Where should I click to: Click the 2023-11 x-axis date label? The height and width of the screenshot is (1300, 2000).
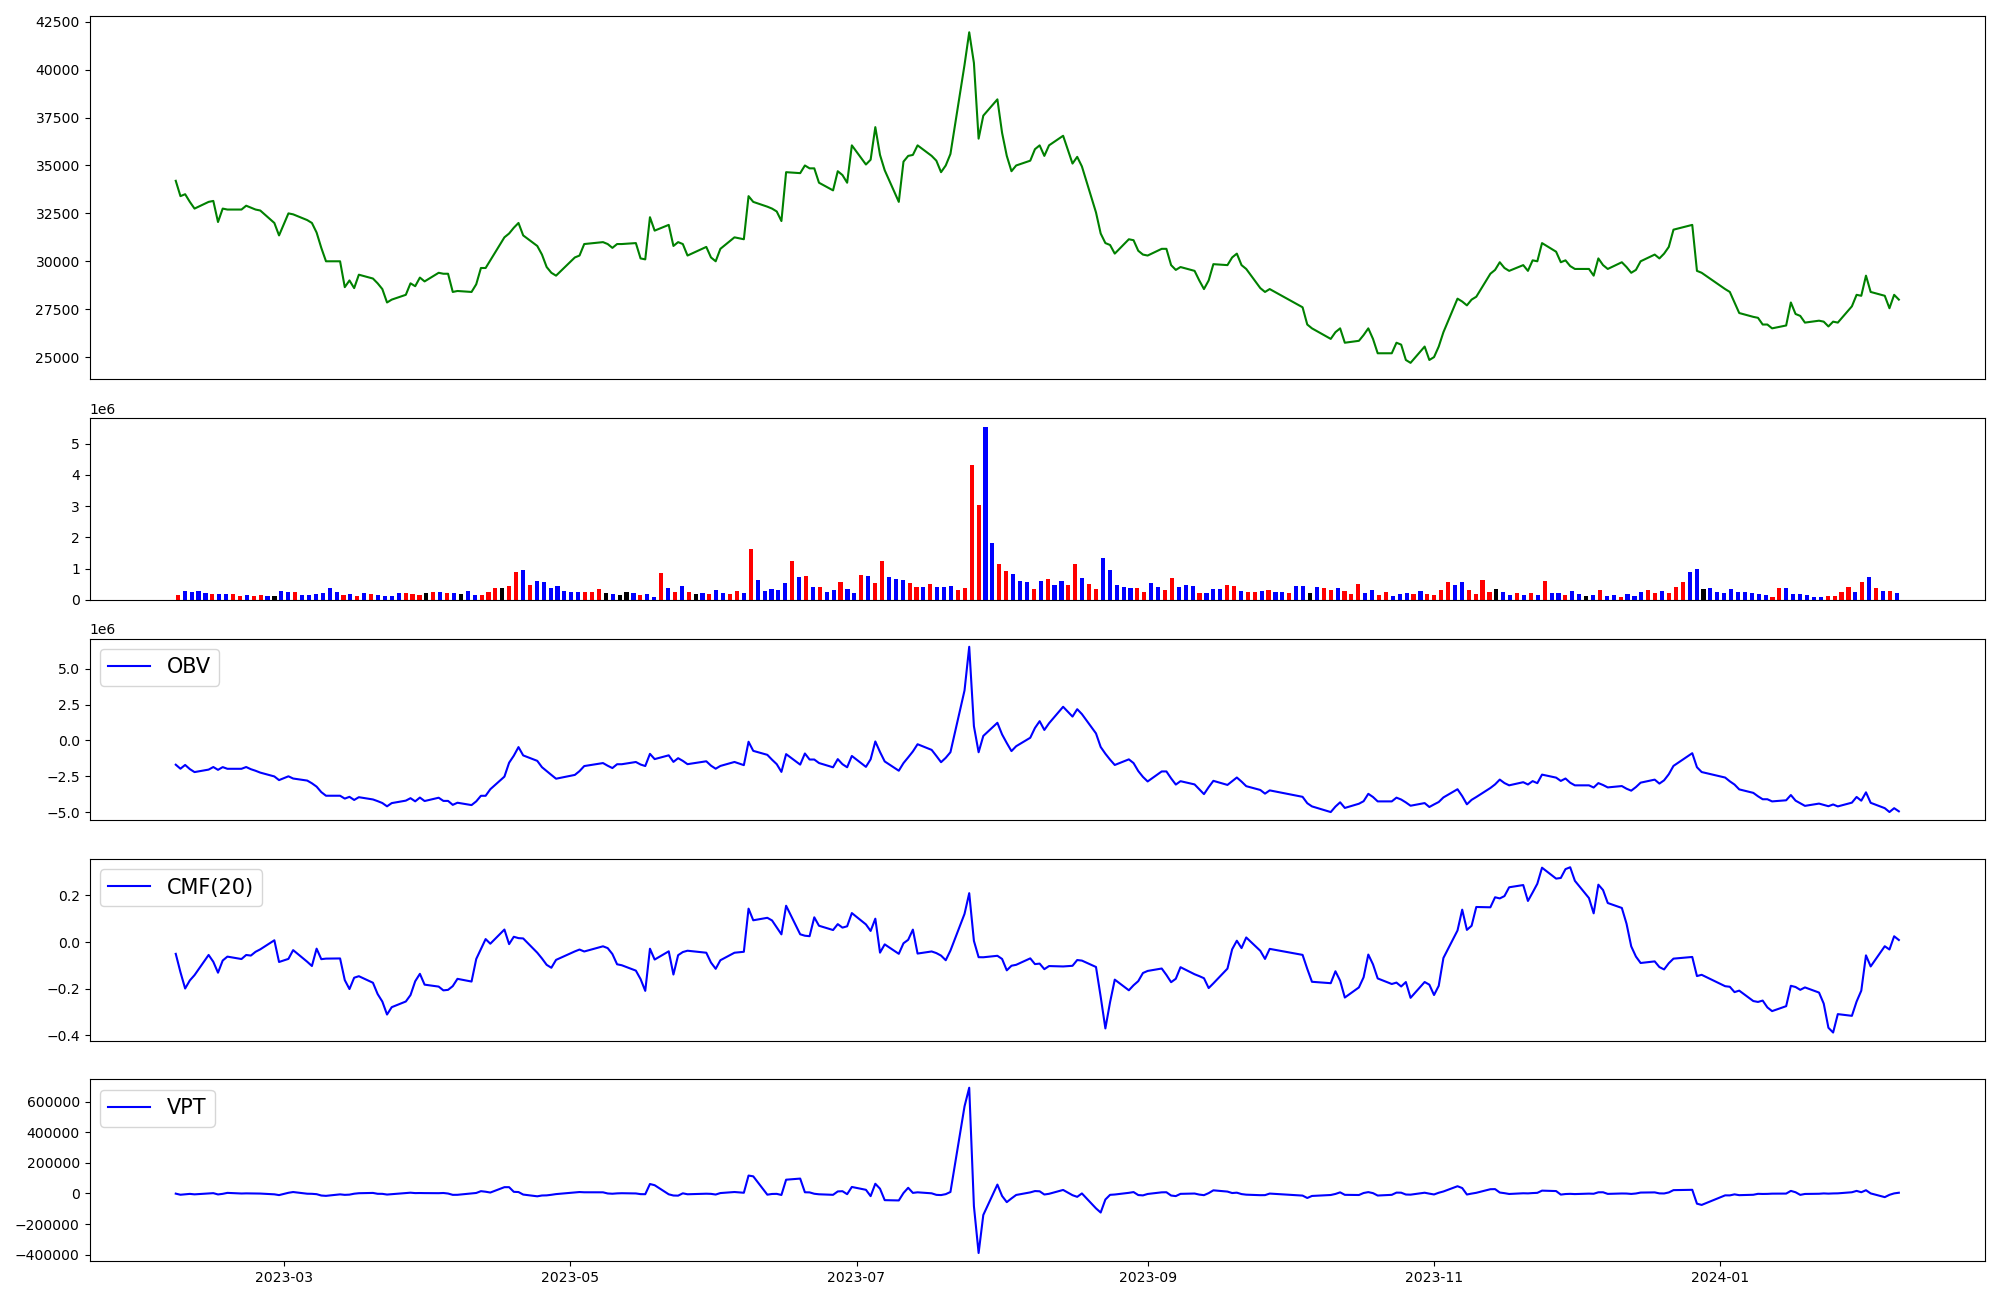(x=1434, y=1276)
